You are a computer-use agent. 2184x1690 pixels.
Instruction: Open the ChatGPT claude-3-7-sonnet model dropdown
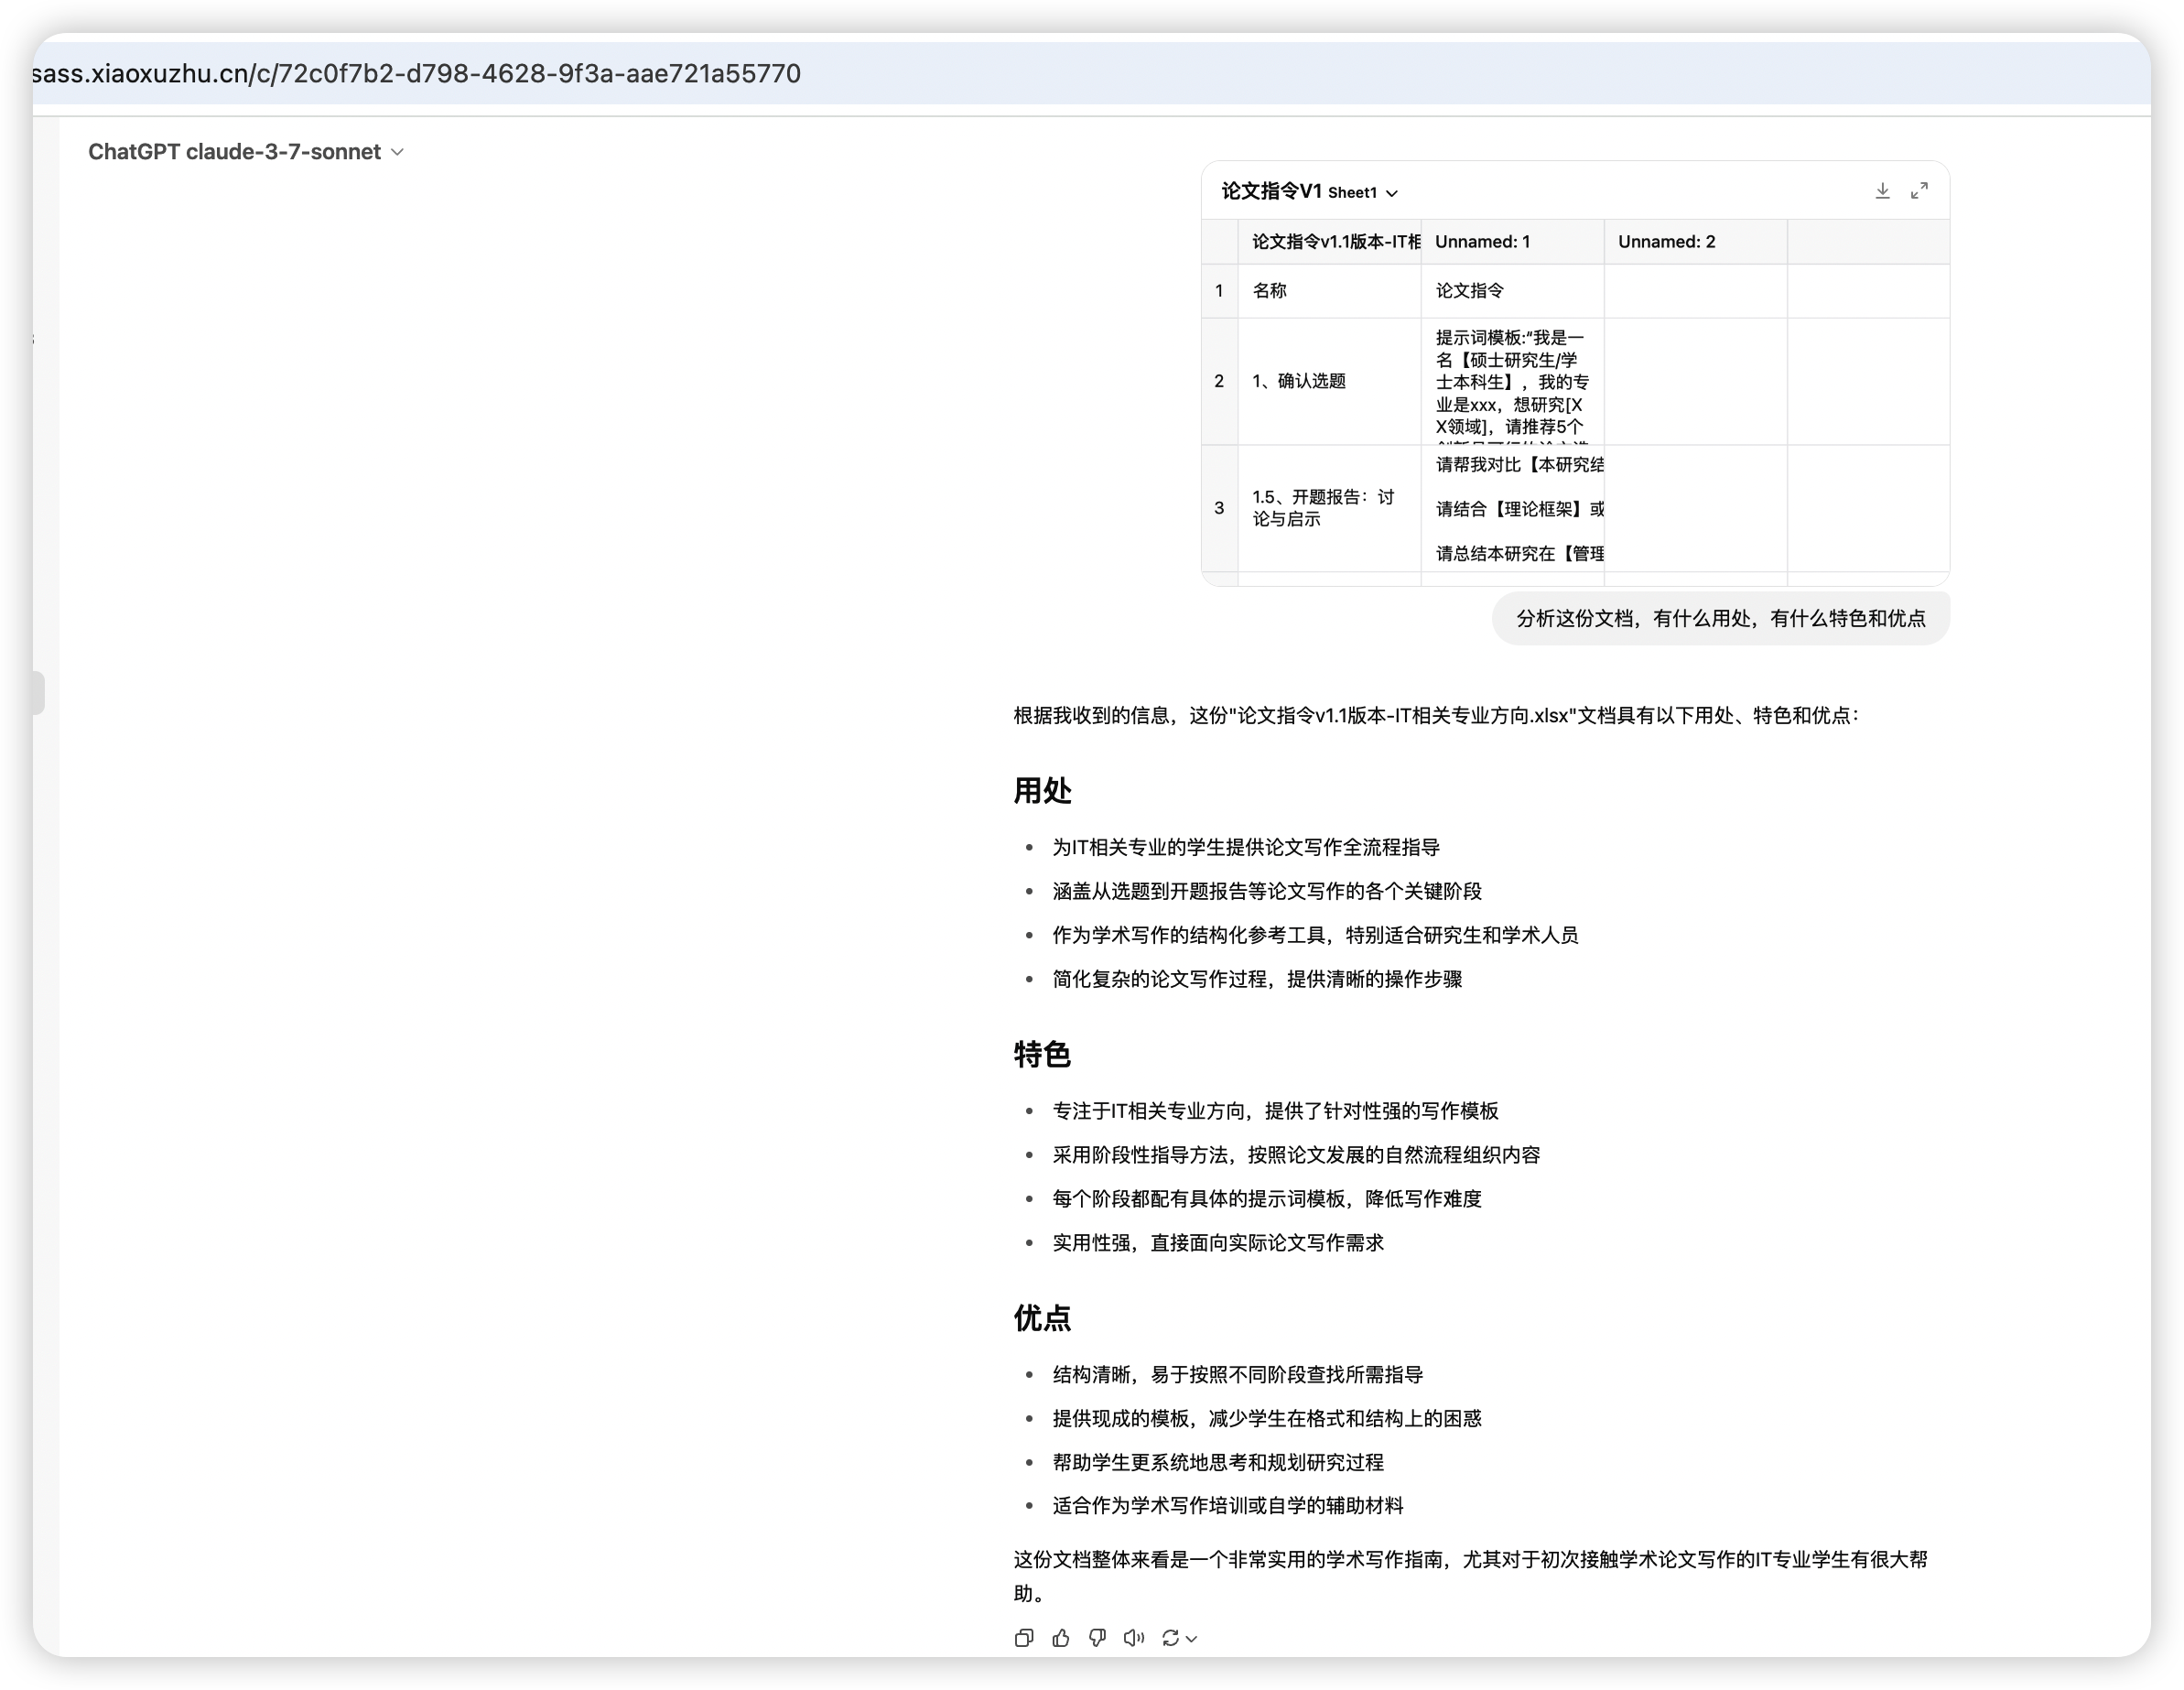click(x=245, y=152)
